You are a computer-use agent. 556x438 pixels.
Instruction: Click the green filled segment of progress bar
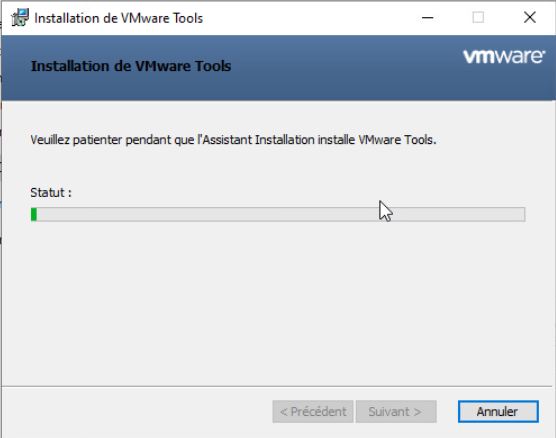coord(34,215)
